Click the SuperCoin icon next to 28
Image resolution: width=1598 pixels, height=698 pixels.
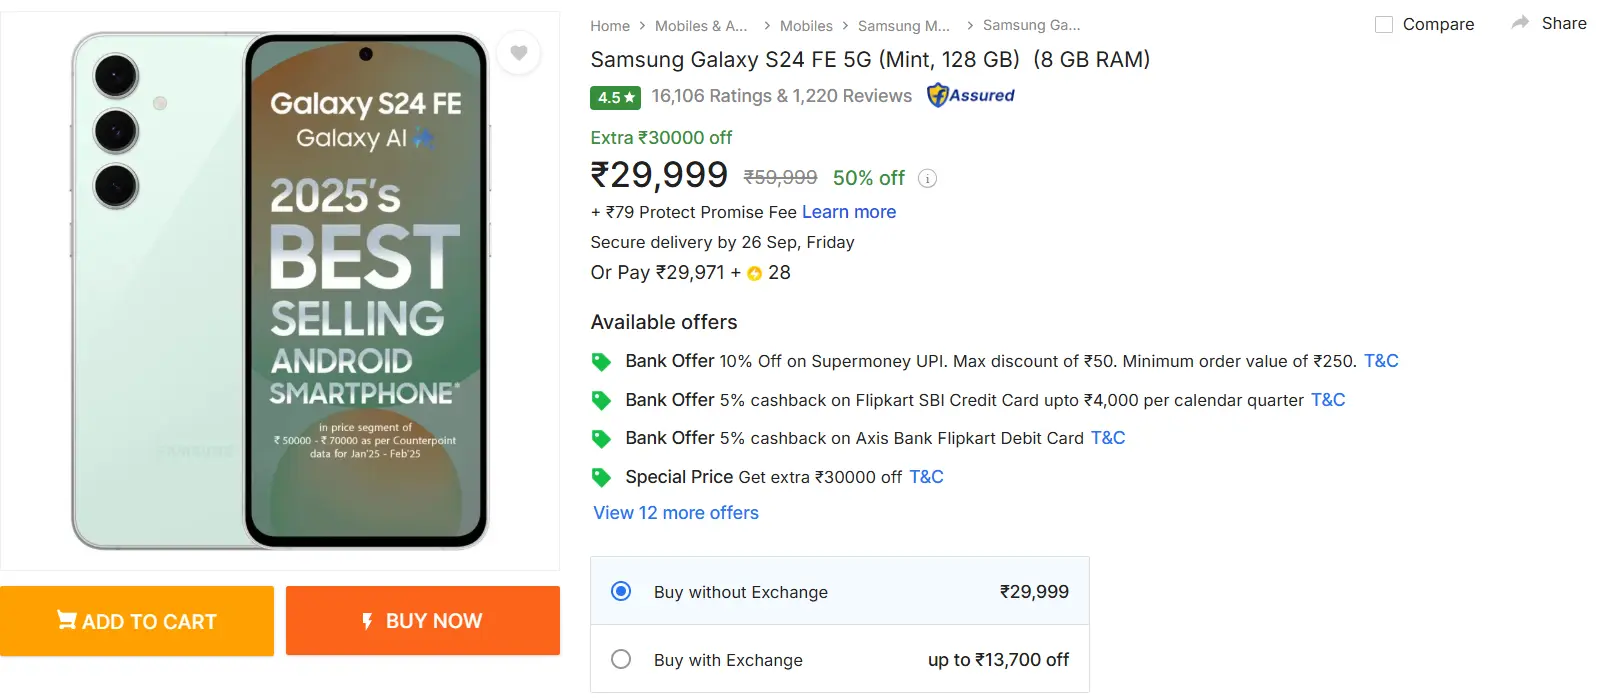[x=755, y=272]
